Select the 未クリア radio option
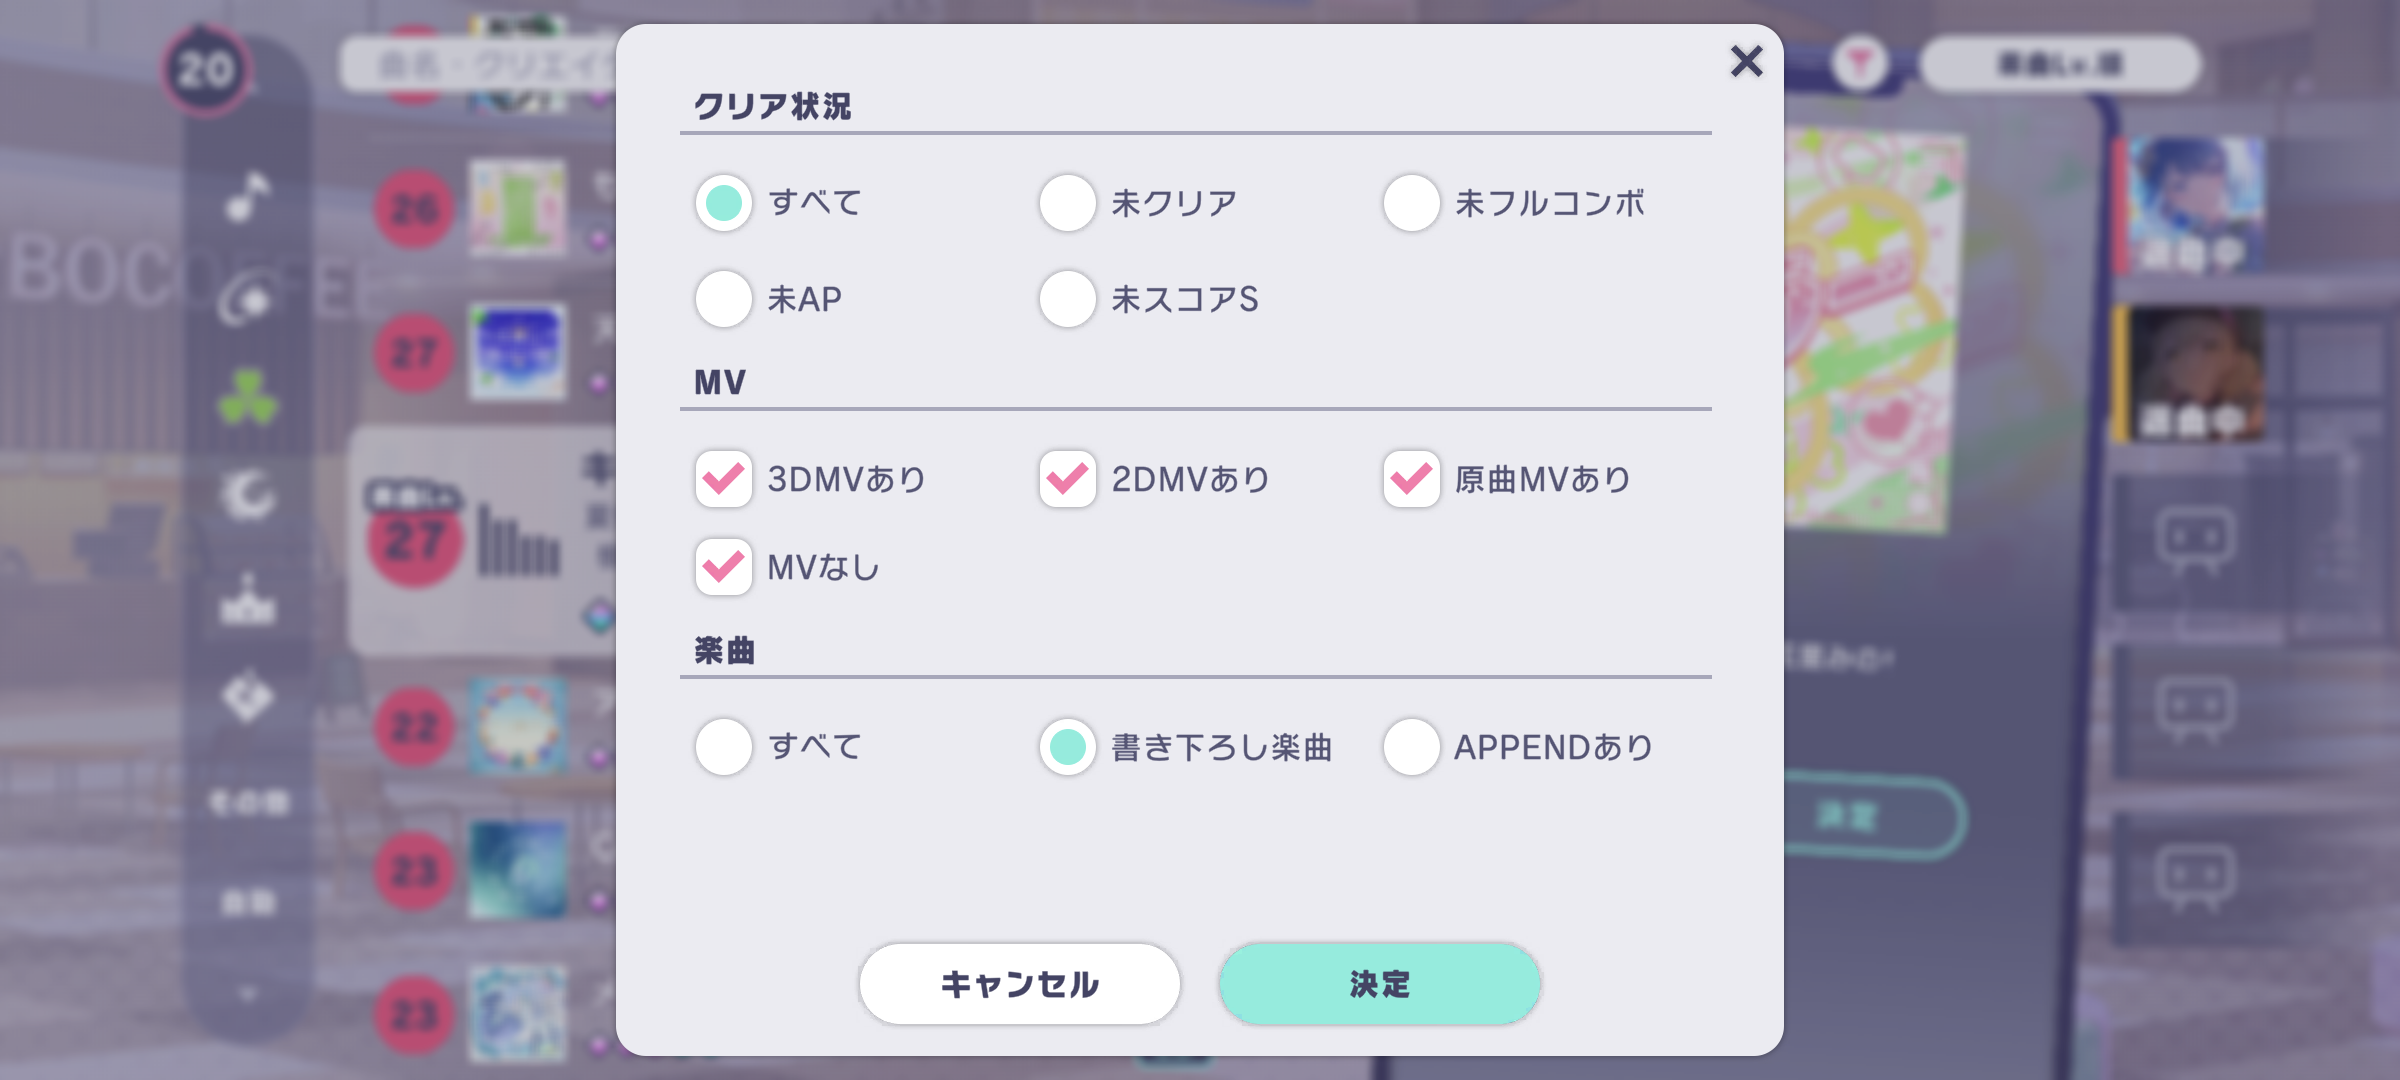The height and width of the screenshot is (1080, 2400). pyautogui.click(x=1068, y=203)
